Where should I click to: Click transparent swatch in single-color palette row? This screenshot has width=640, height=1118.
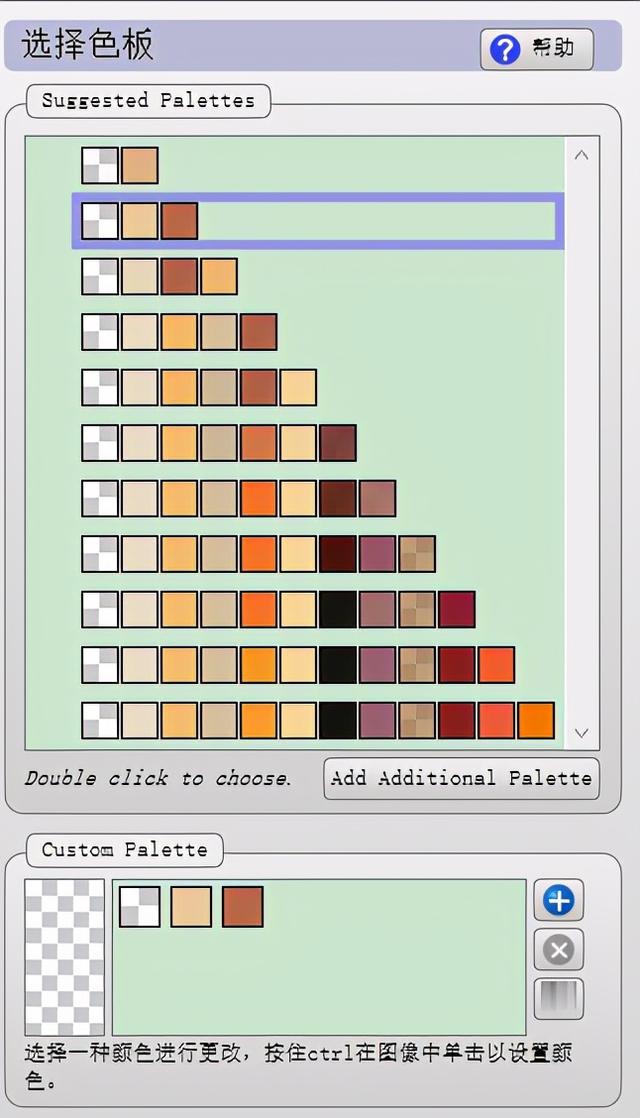click(x=100, y=165)
